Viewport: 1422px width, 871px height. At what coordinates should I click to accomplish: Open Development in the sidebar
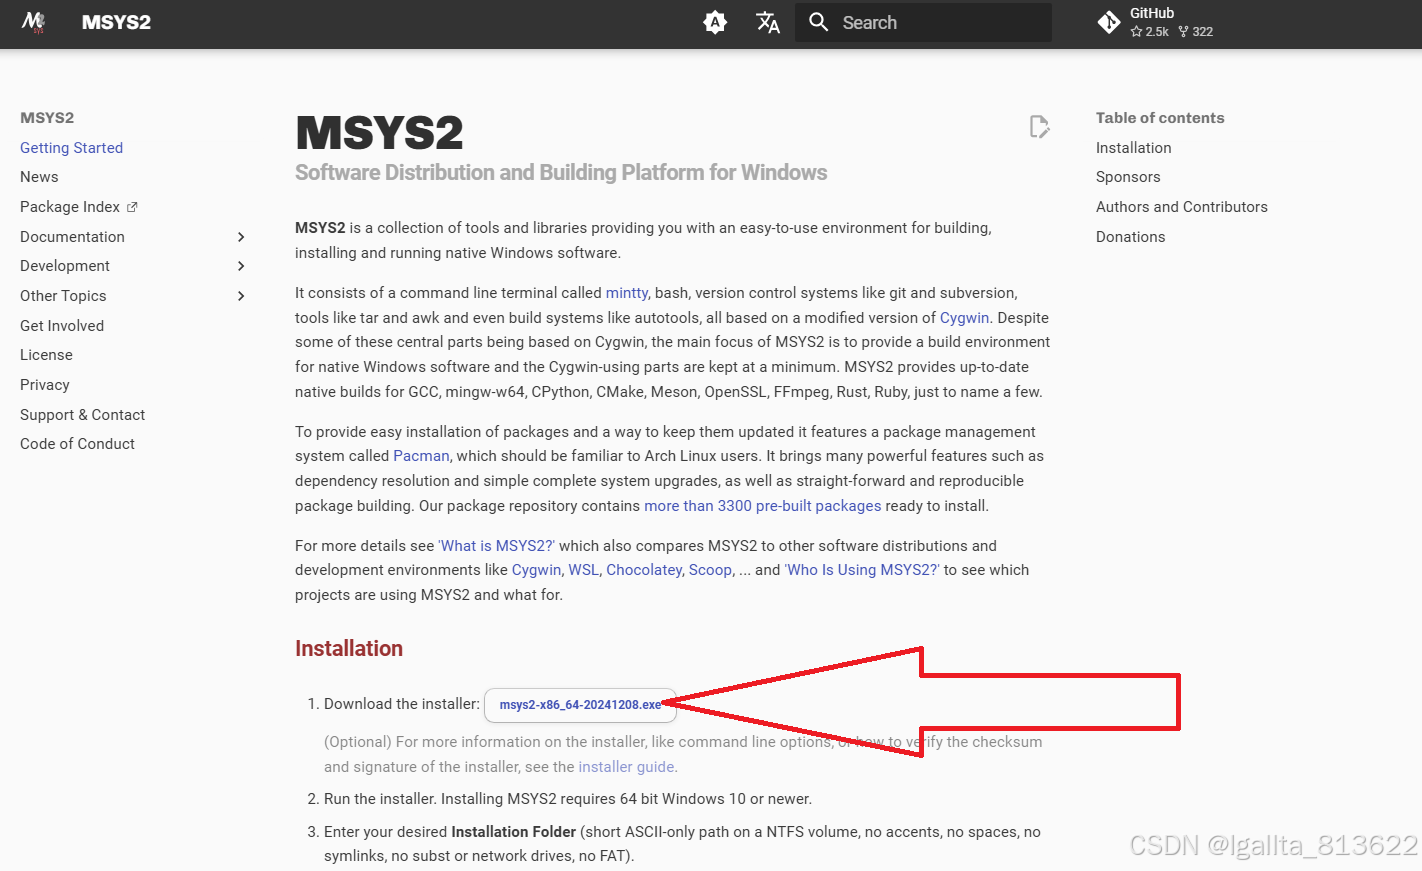65,266
